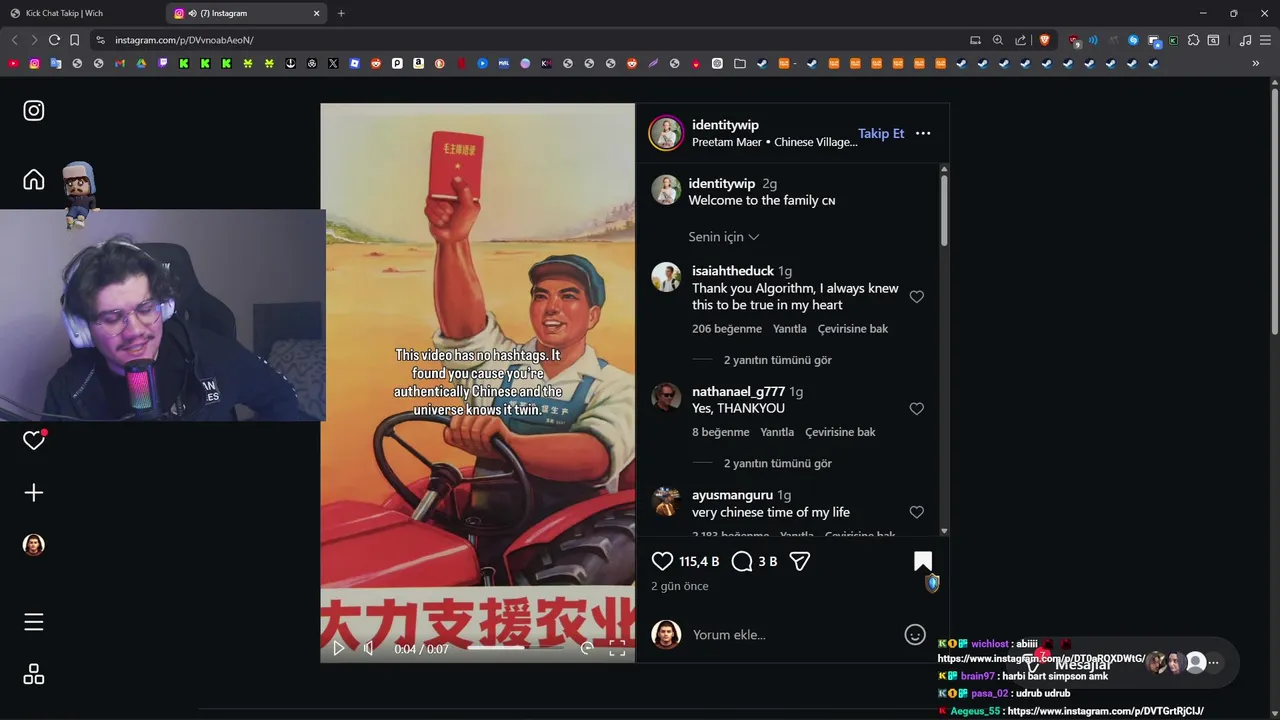Open Aegeus_55's Instagram link in chat
Screen dimensions: 1280x720
pos(1105,711)
